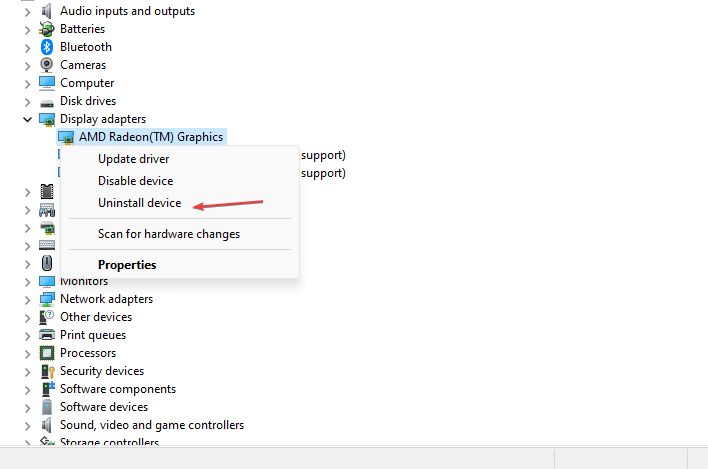Select the Network adapters label
The image size is (708, 469).
pos(107,299)
